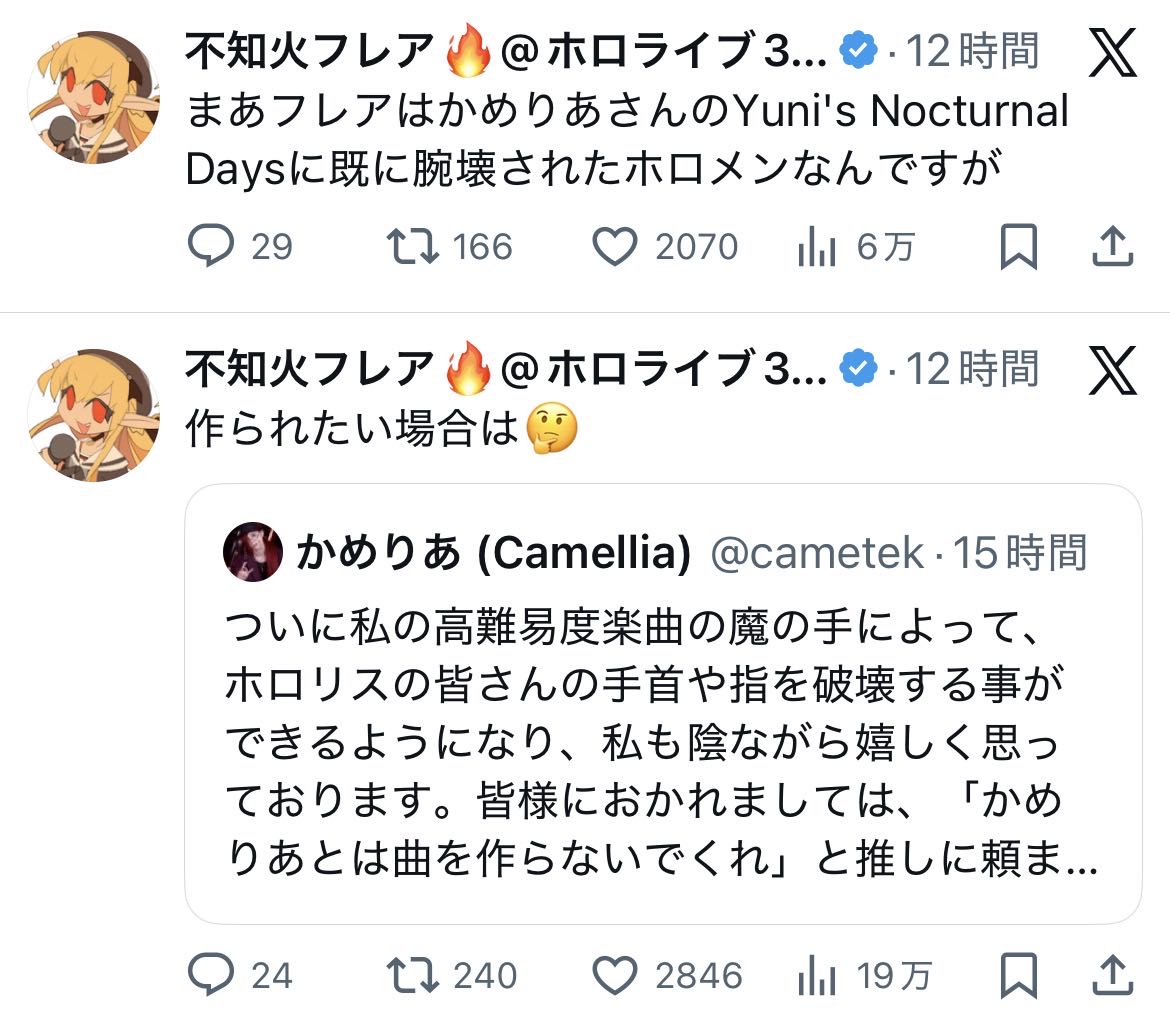Open the X logo on the second tweet
1170x1032 pixels.
(1112, 371)
